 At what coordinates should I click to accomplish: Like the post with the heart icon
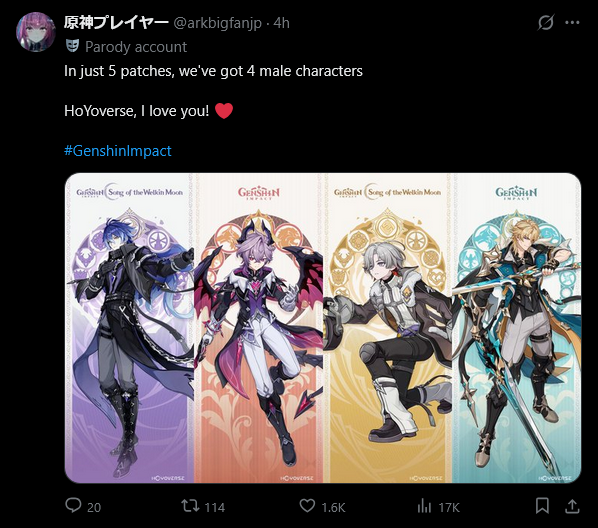point(307,506)
